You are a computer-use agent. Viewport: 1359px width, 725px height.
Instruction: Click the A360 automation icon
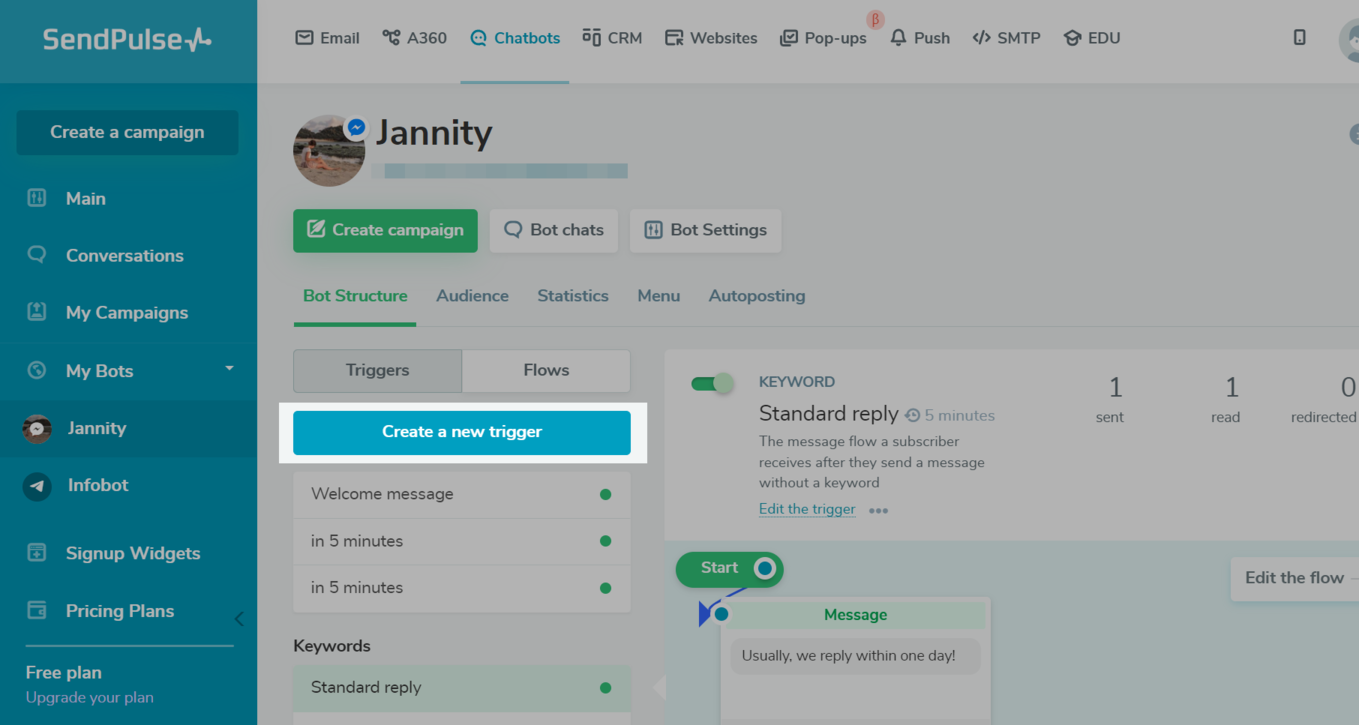pos(391,38)
